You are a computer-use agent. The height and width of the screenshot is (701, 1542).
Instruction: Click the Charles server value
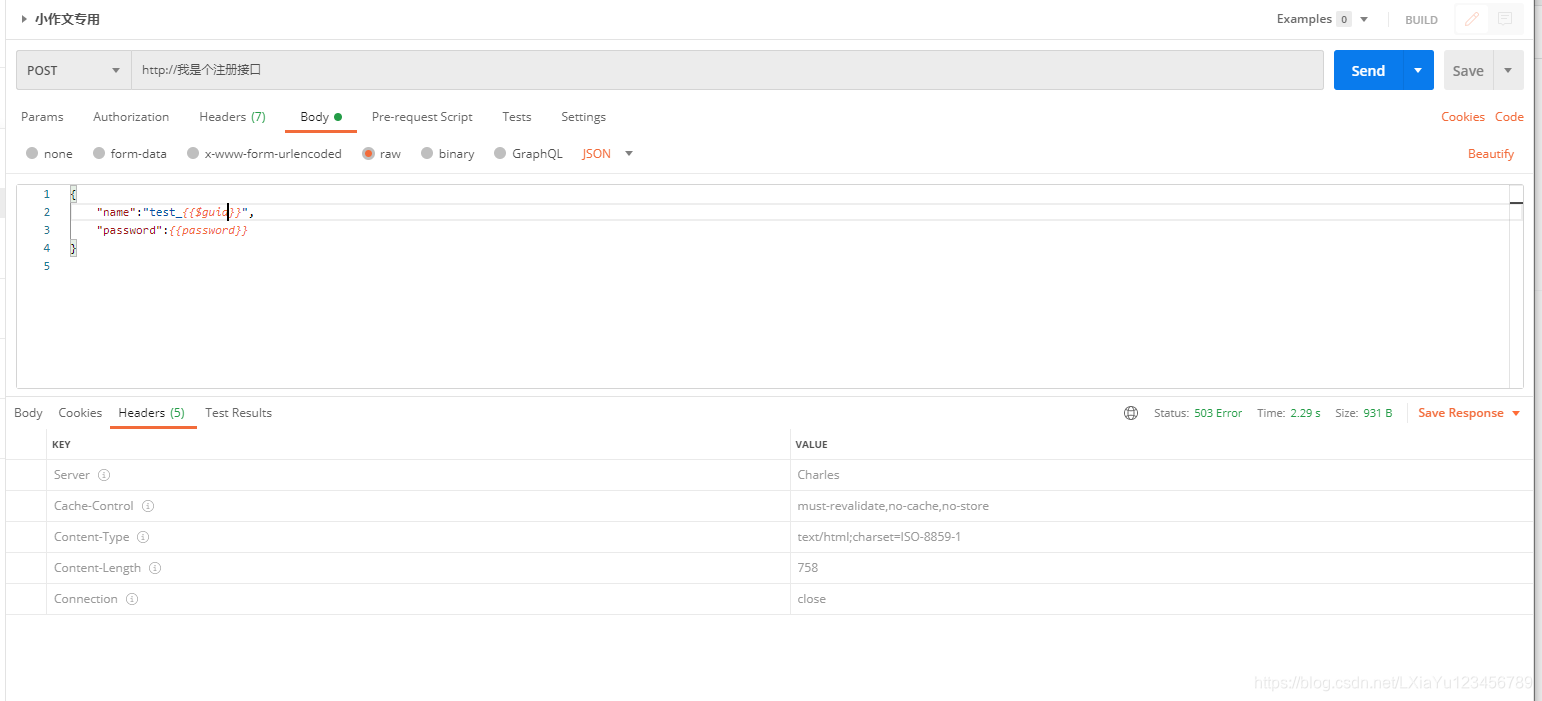pos(818,475)
